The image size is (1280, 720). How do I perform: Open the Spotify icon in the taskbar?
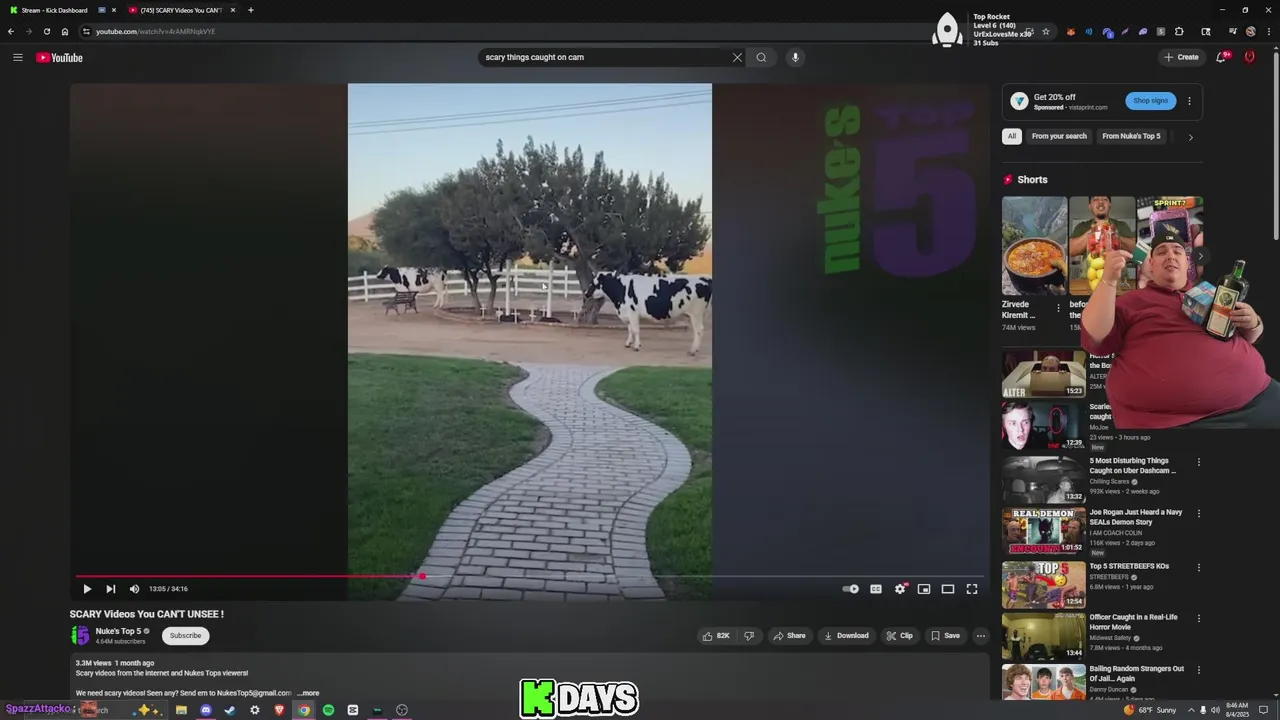(x=328, y=710)
